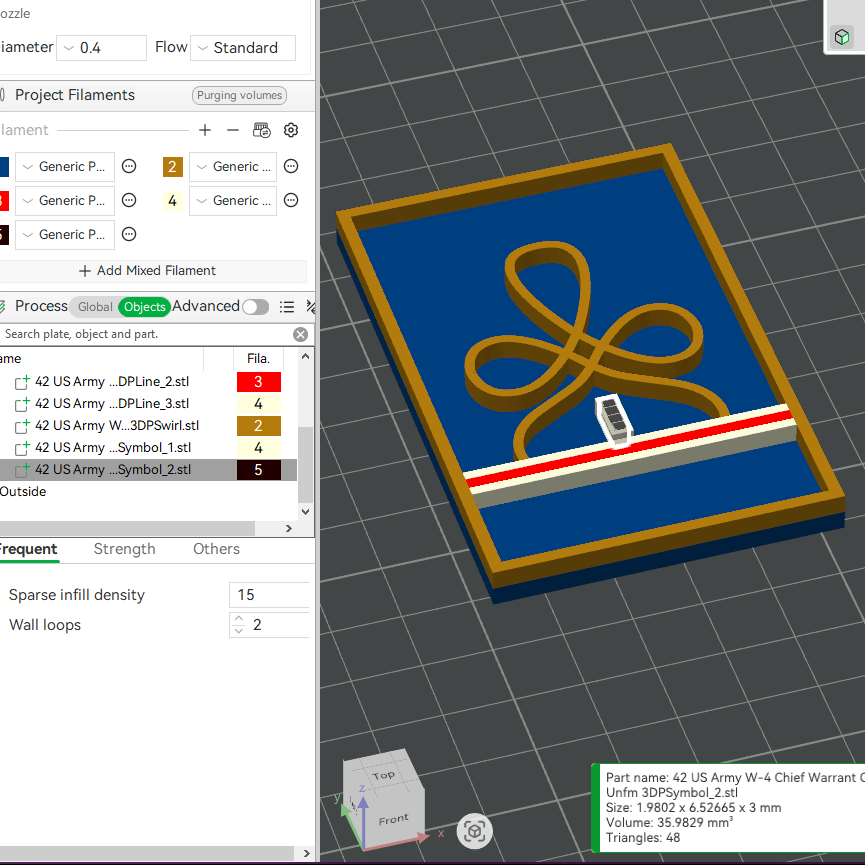Click part icon of Symbol_2.stl
865x865 pixels.
[22, 470]
